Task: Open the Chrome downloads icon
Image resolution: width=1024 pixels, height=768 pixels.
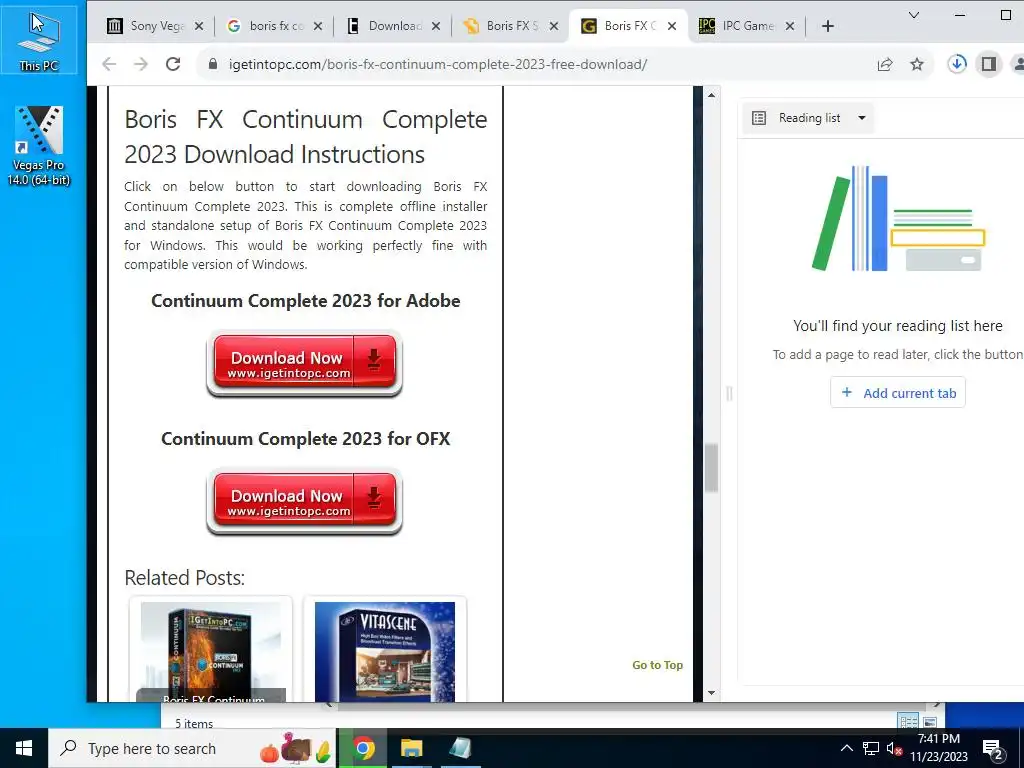Action: pos(957,64)
